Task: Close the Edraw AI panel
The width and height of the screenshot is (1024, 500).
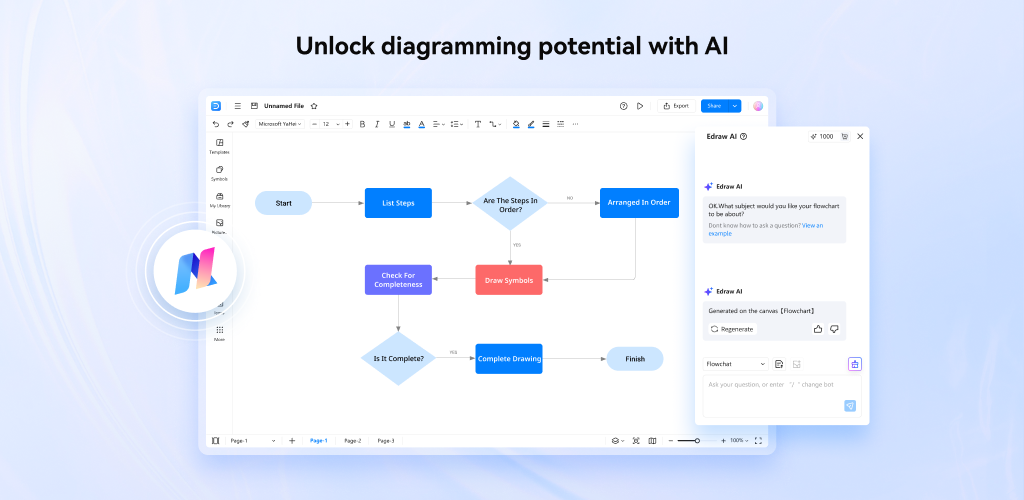Action: 860,136
